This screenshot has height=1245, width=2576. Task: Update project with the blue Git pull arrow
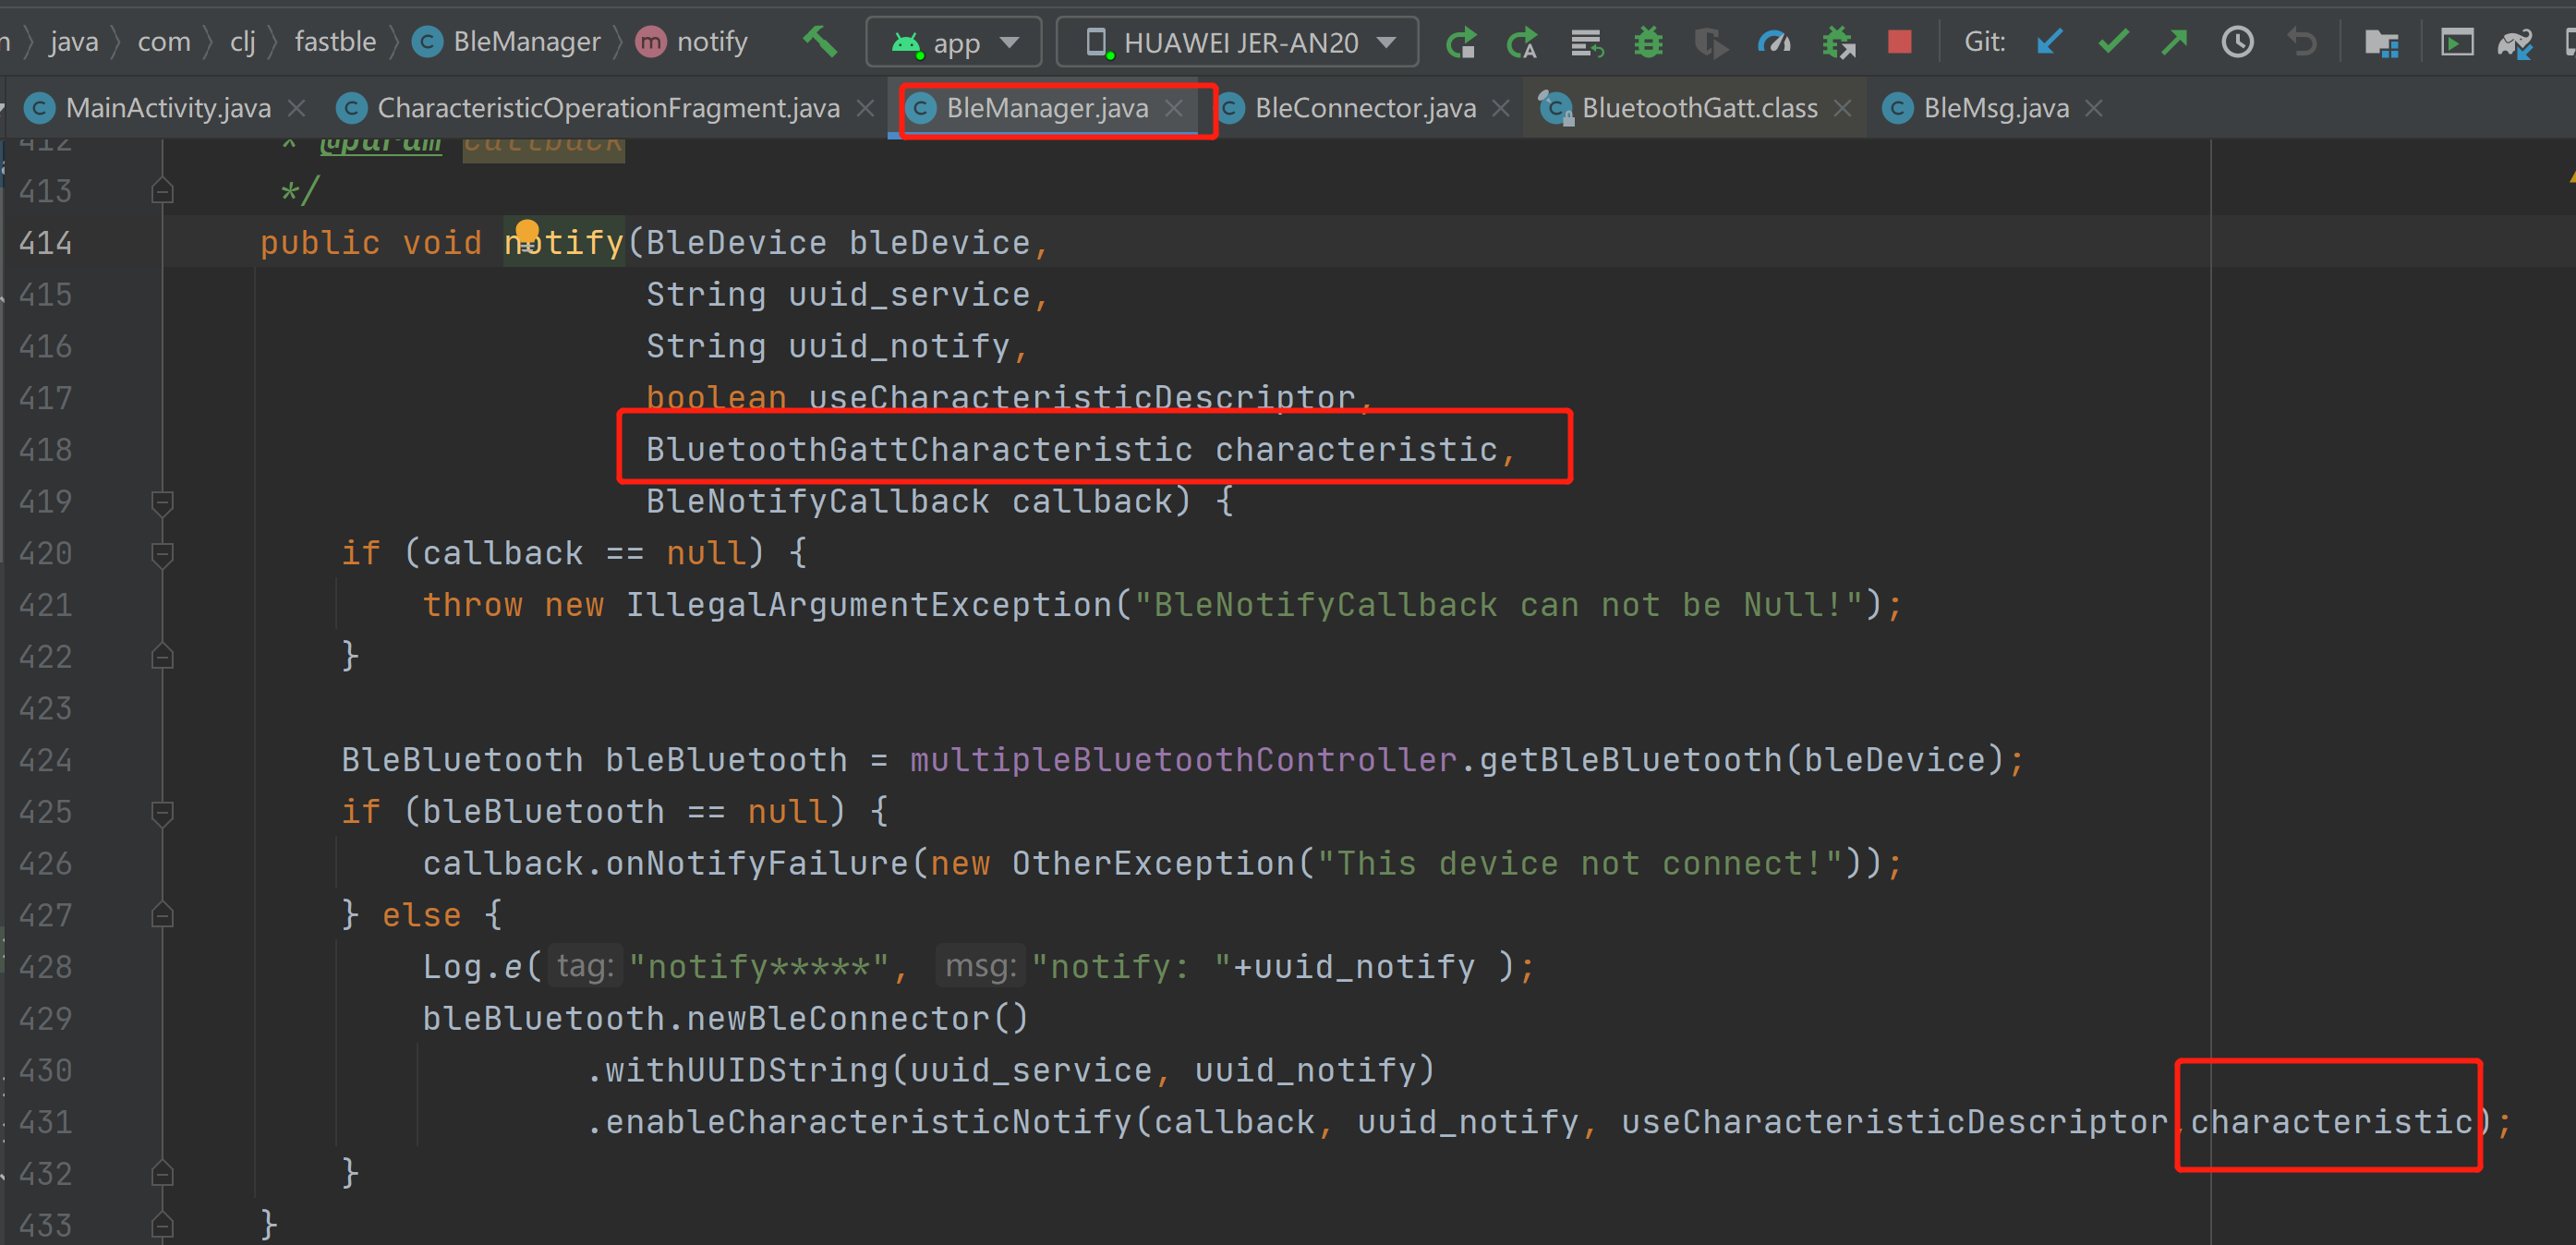(x=2050, y=42)
